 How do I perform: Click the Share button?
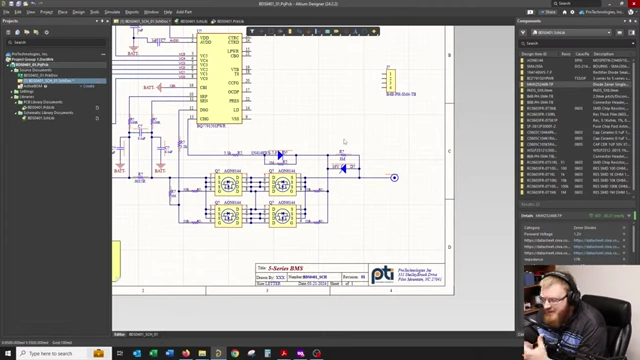pyautogui.click(x=548, y=12)
